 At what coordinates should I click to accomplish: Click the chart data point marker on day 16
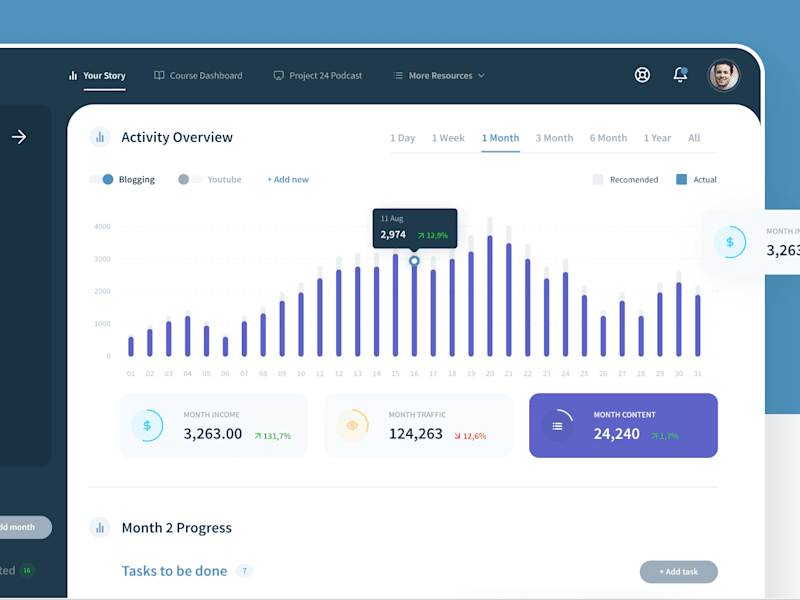(414, 261)
